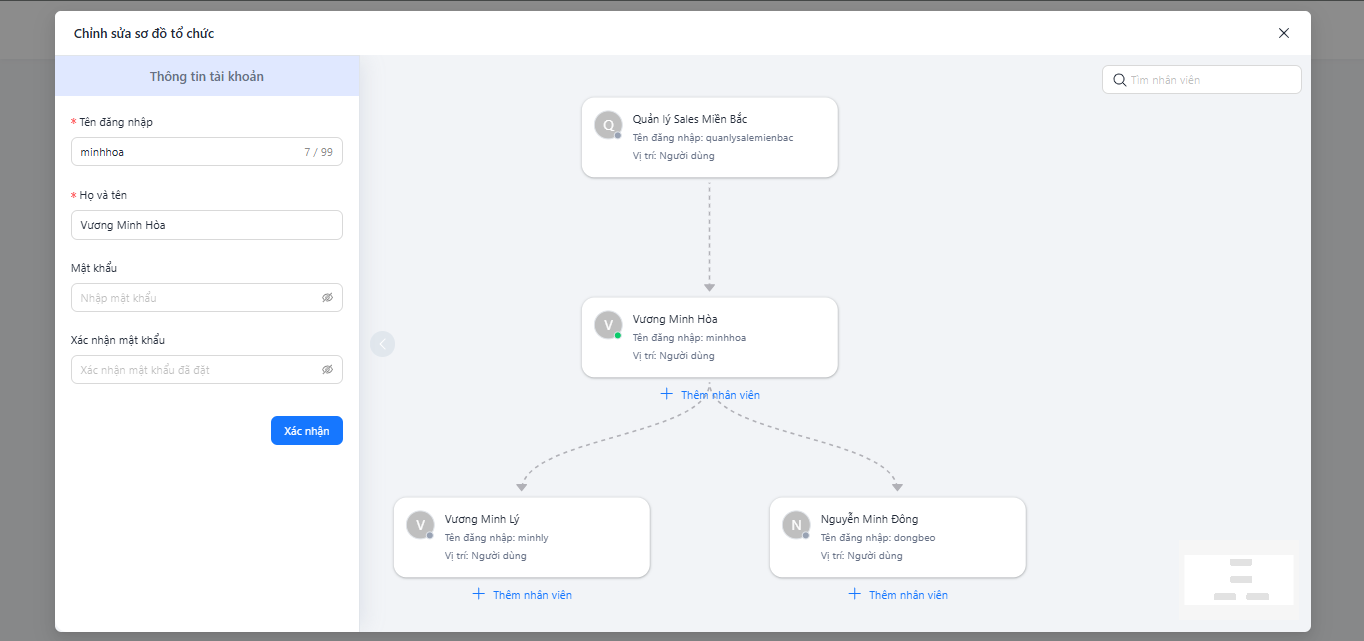Click the Q avatar of Quản lý Sales Miền Bắc
This screenshot has width=1364, height=641.
pyautogui.click(x=608, y=125)
